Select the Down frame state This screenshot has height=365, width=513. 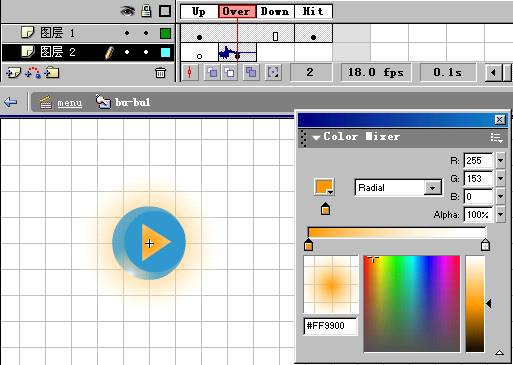click(x=275, y=11)
